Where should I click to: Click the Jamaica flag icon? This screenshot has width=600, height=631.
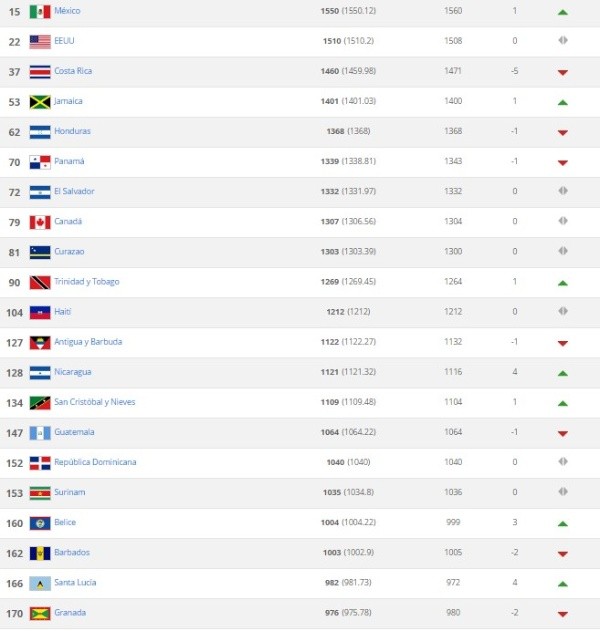[40, 102]
